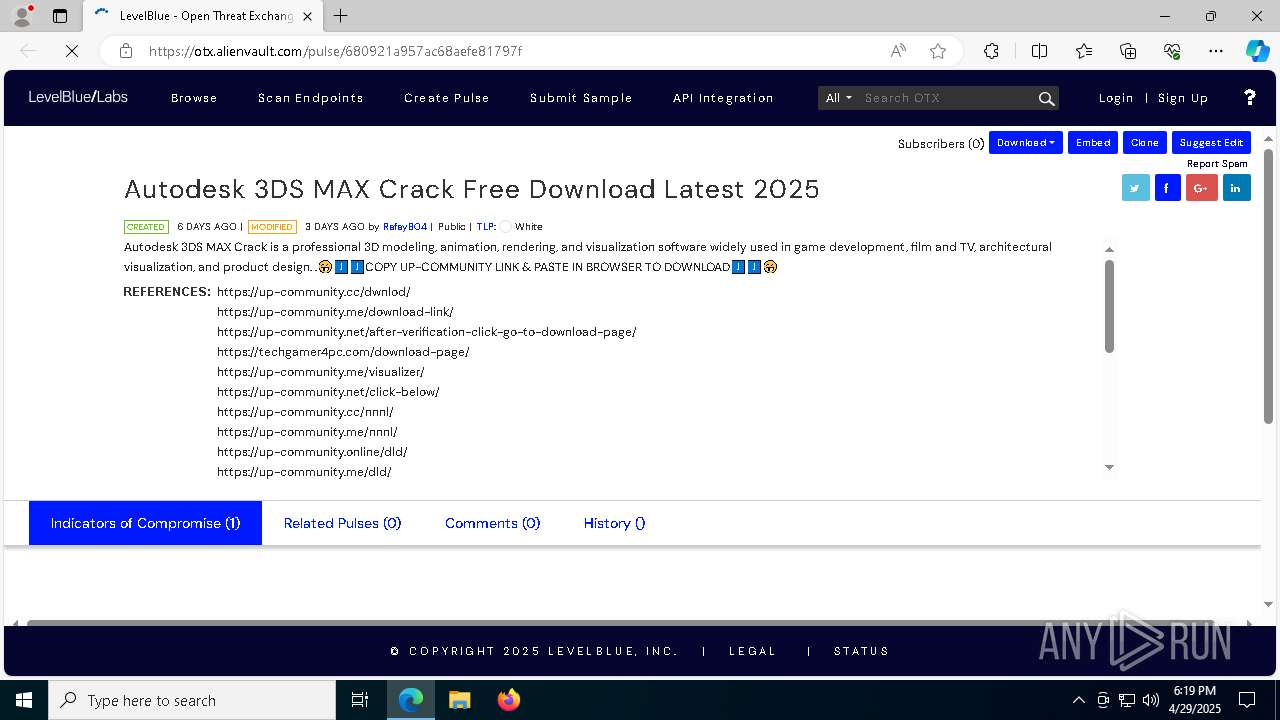
Task: Close the LevelBlue OTX tab
Action: pyautogui.click(x=307, y=16)
